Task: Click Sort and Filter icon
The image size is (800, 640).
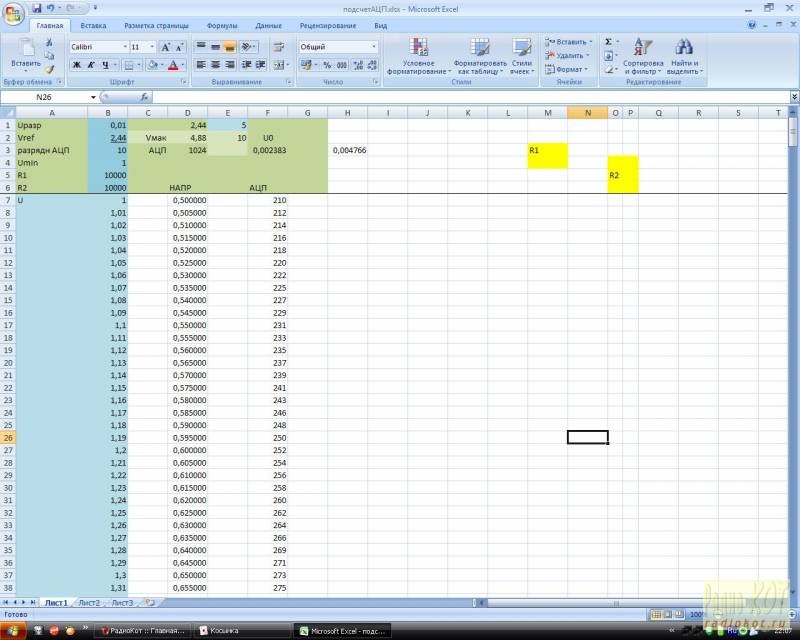Action: point(643,57)
